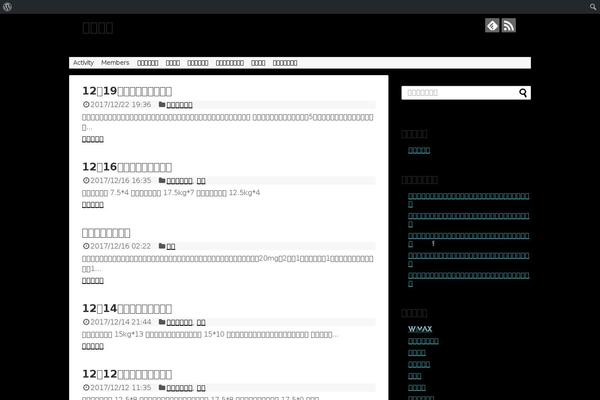Click the date 2017/12/22 19:36

121,104
